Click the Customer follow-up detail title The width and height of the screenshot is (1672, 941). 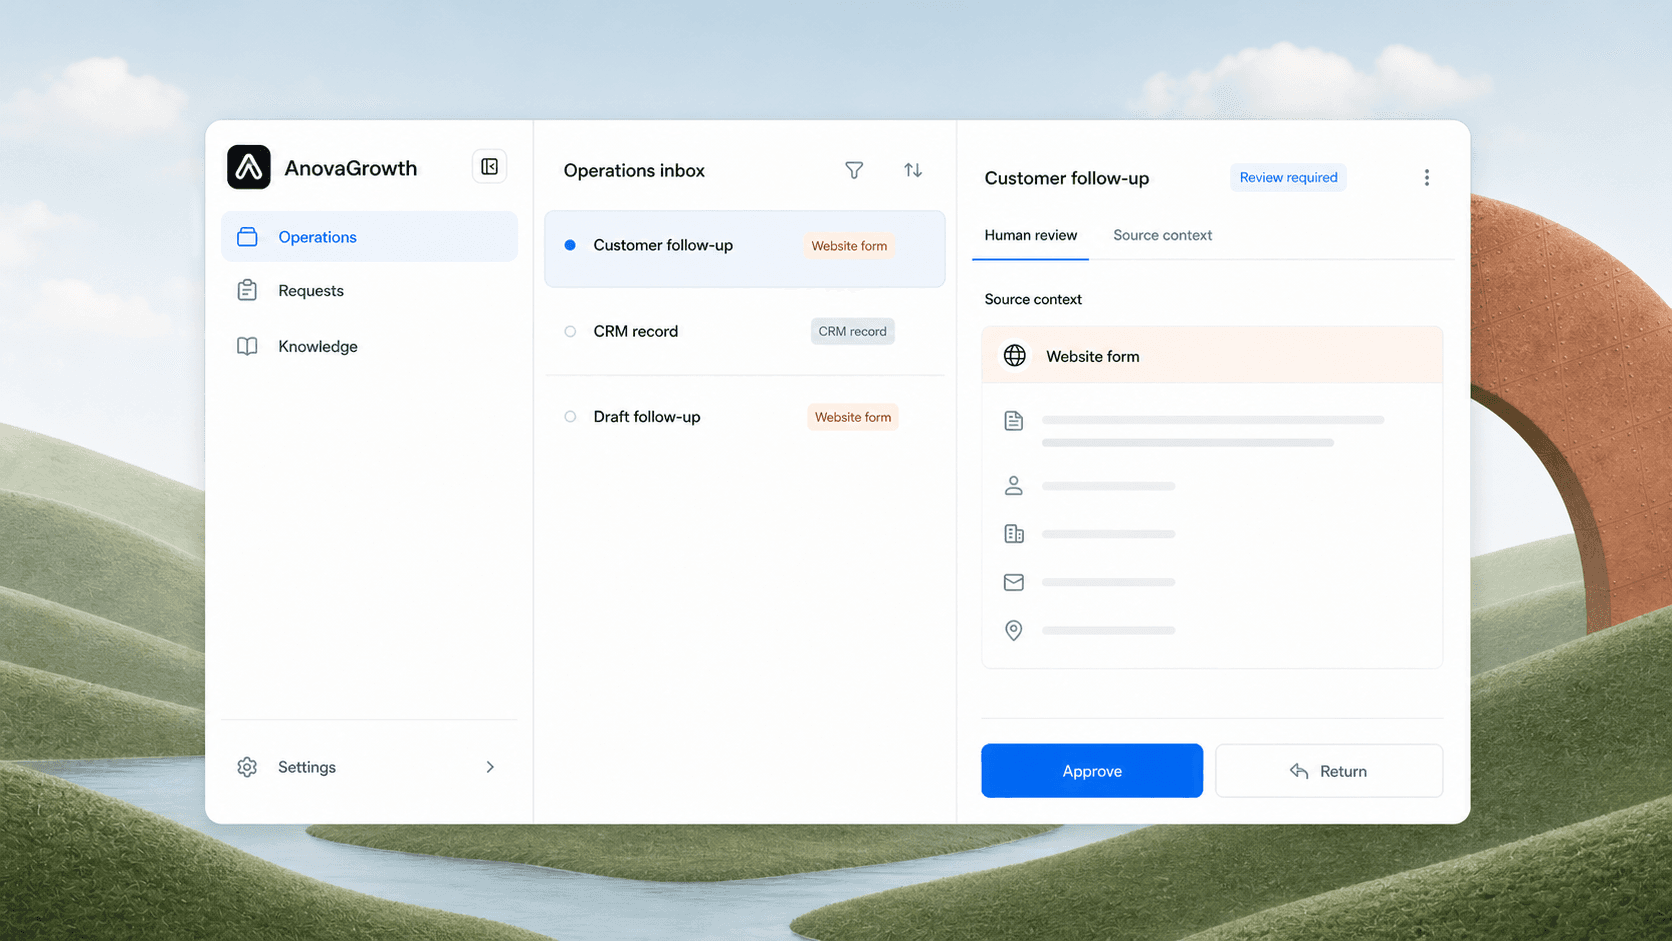(x=1067, y=178)
